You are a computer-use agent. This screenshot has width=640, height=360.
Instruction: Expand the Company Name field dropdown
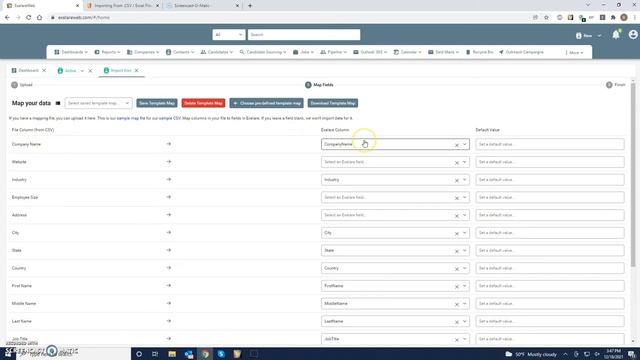[x=464, y=144]
